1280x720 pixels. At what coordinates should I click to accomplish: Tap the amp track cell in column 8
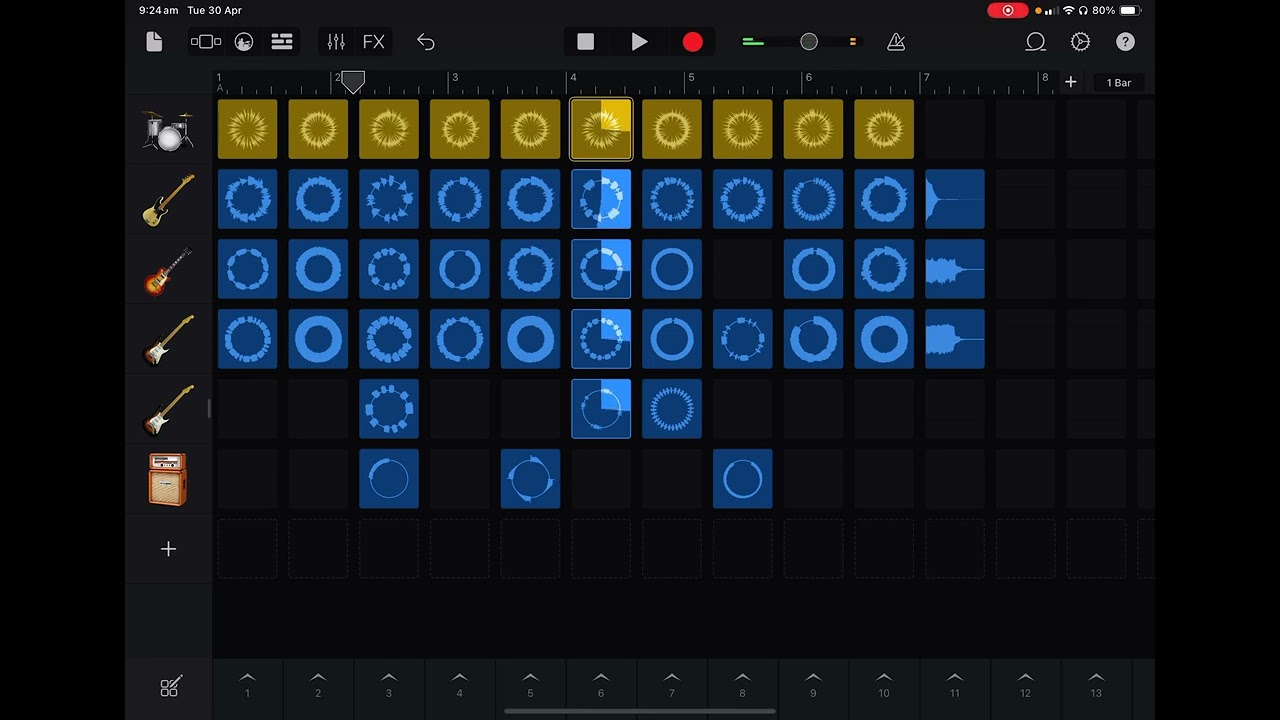742,479
